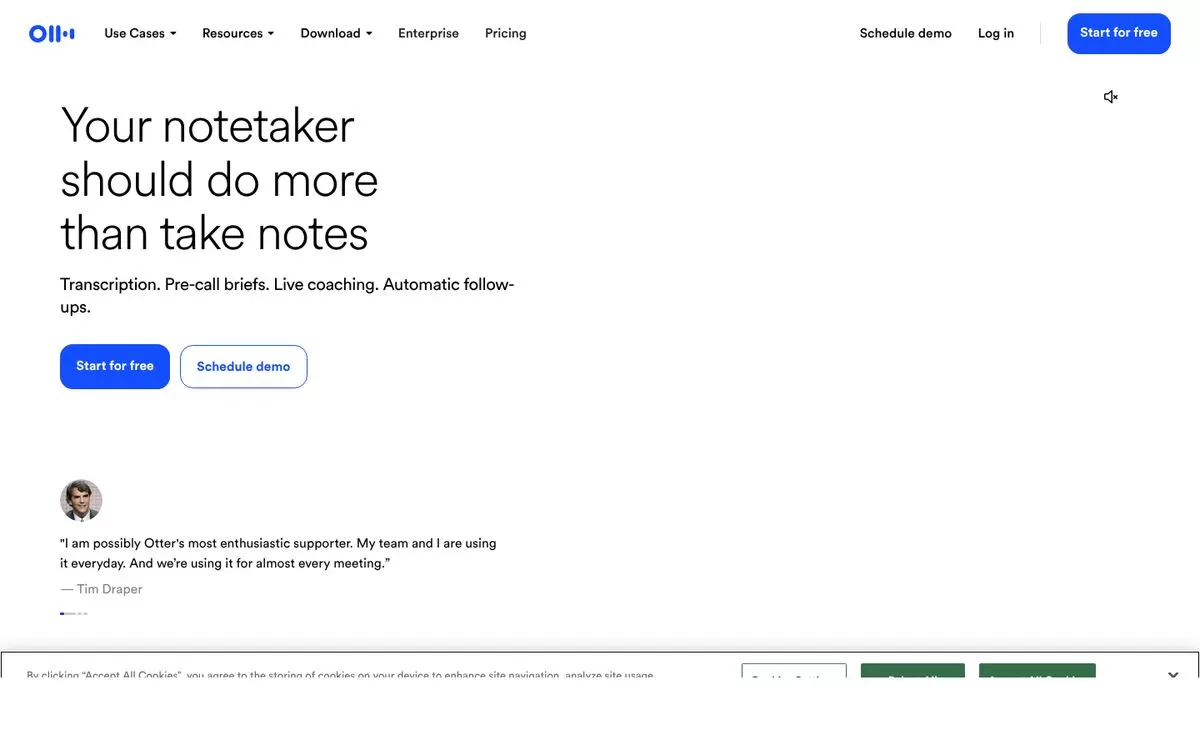This screenshot has height=750, width=1200.
Task: Expand the Use Cases menu
Action: (140, 33)
